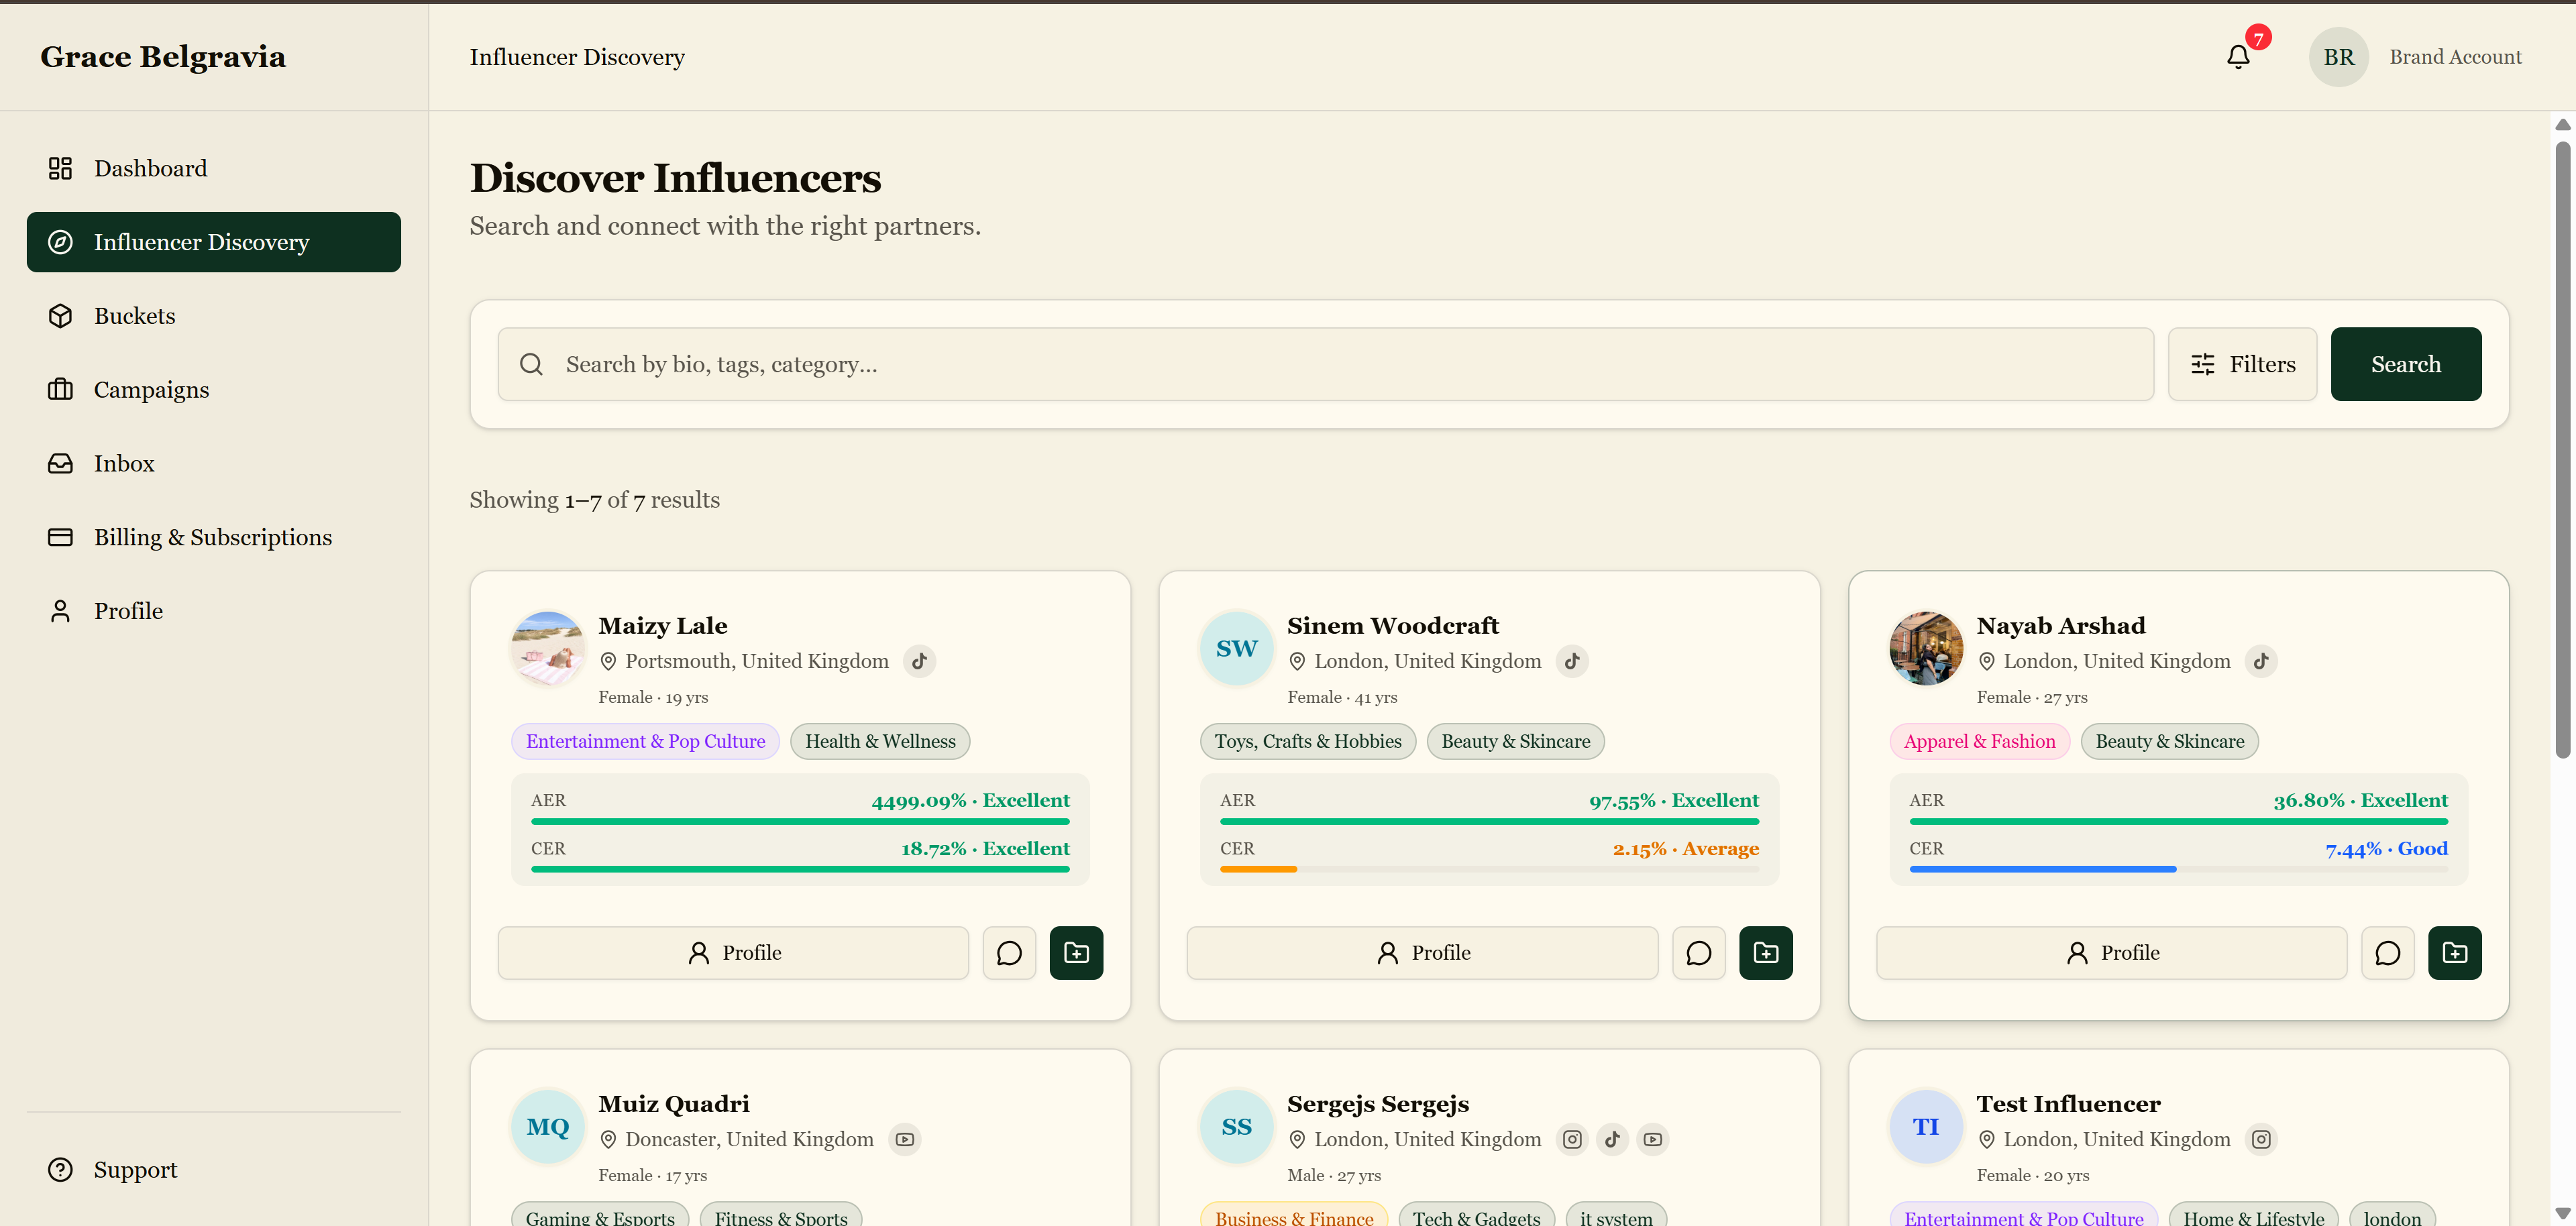This screenshot has height=1226, width=2576.
Task: Click 'Showing 1–7 of 7 results' text
Action: [594, 500]
